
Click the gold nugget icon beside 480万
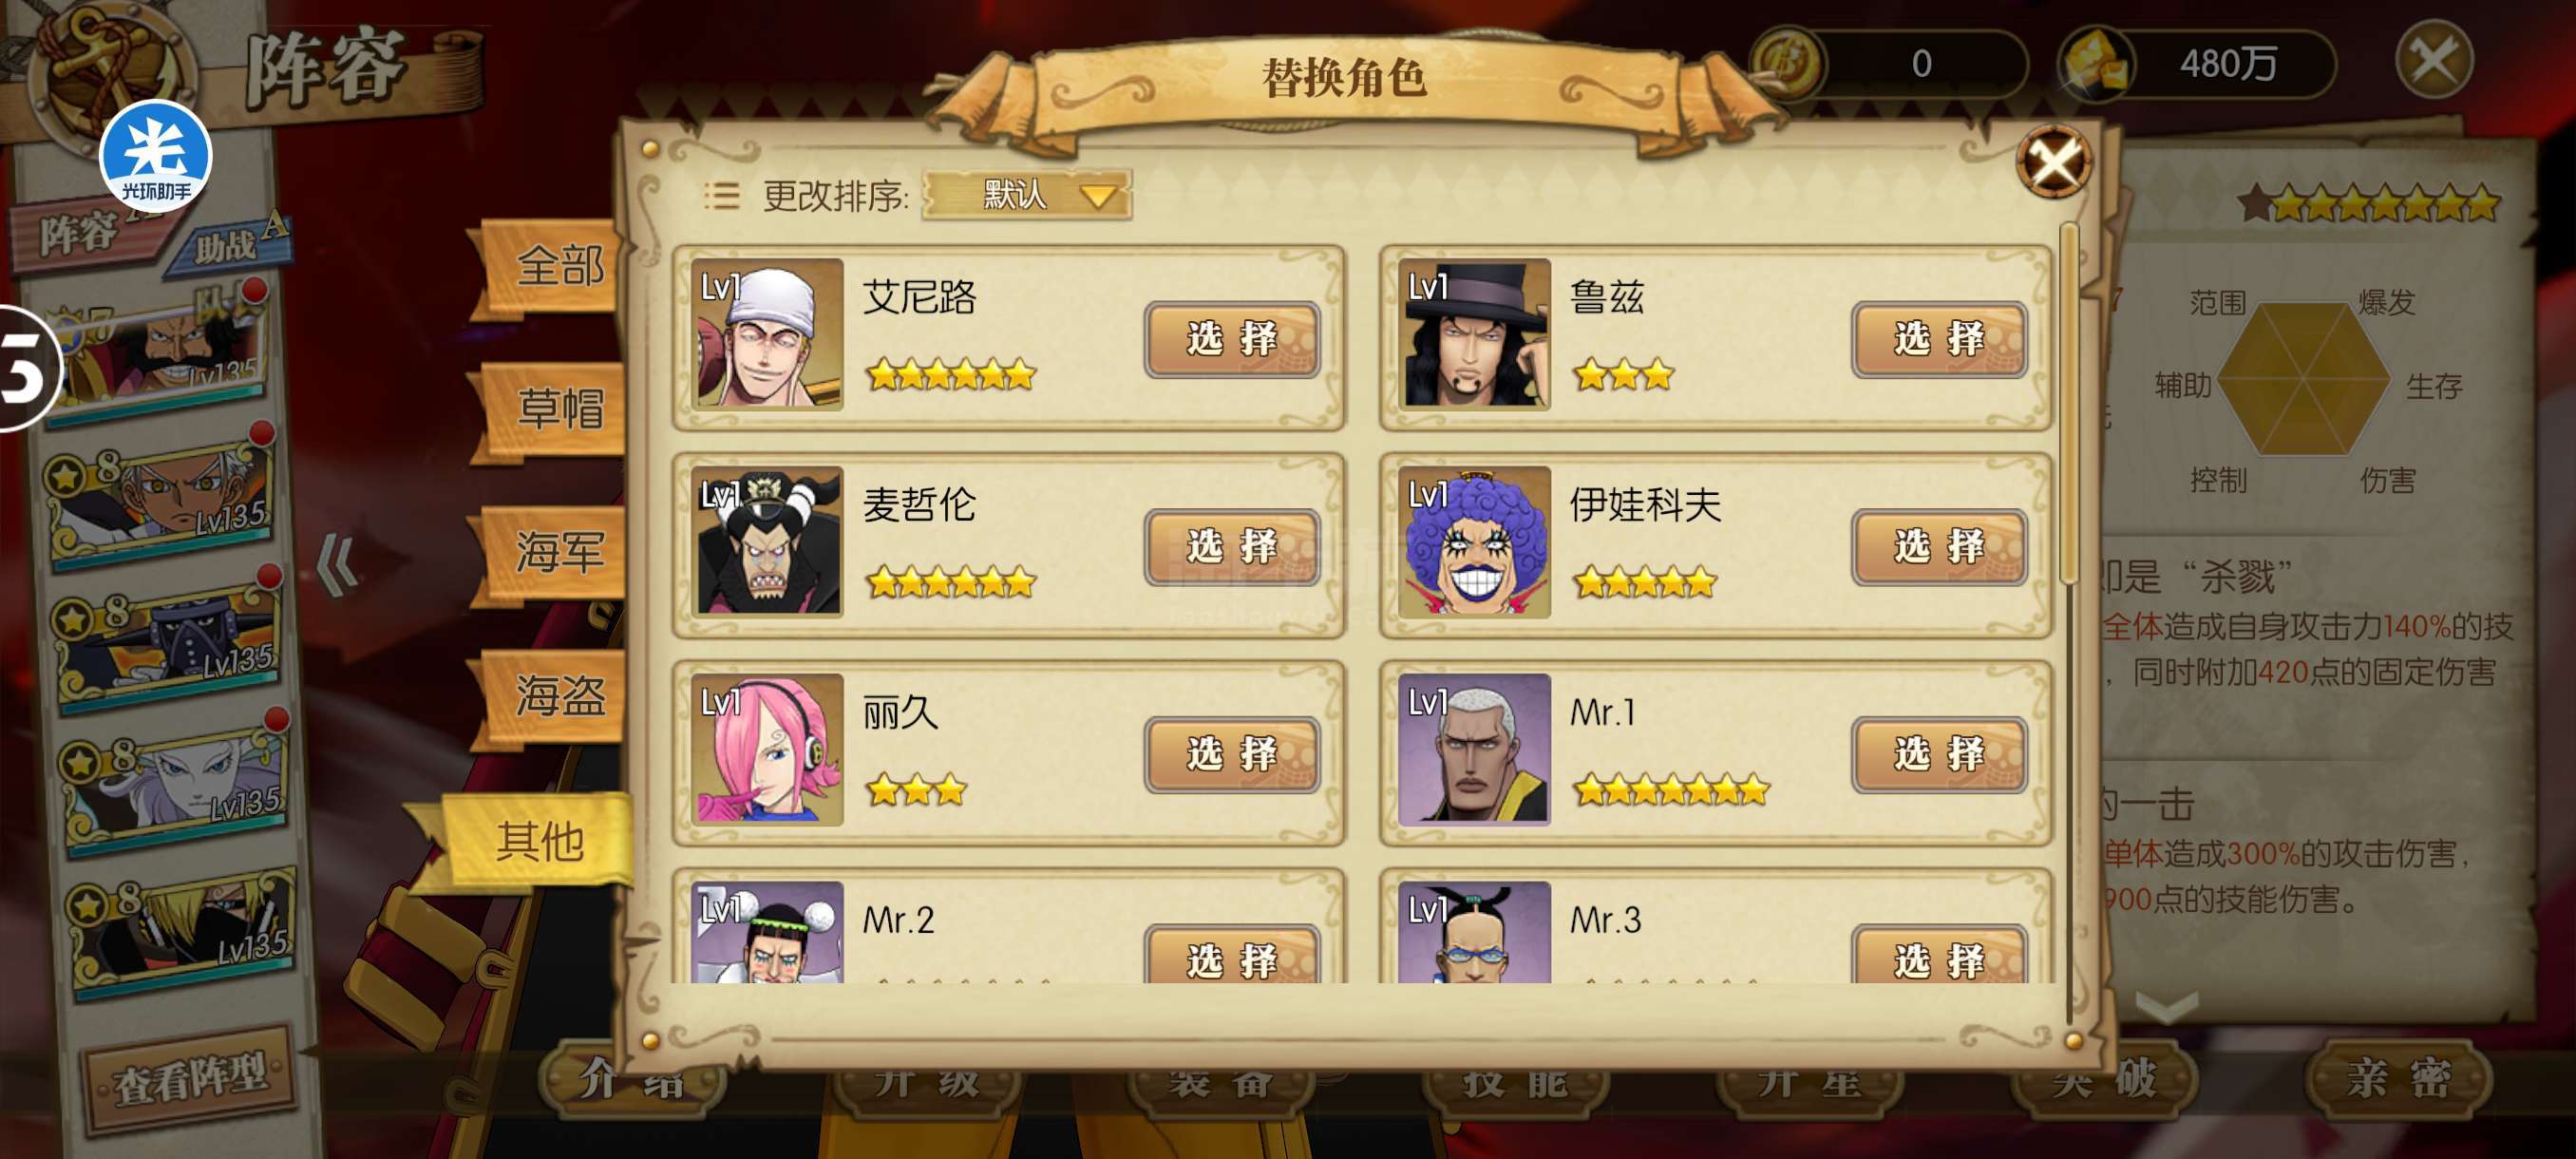pos(2096,64)
